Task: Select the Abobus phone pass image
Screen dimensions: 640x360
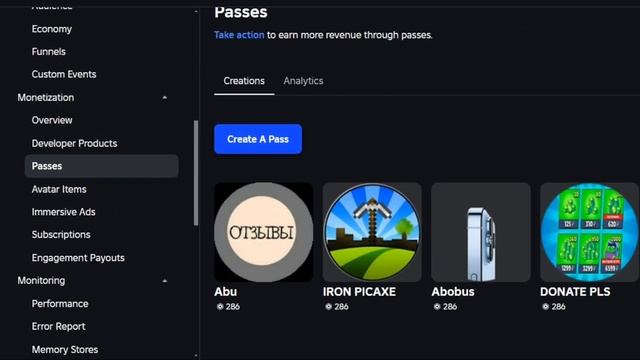Action: (481, 232)
